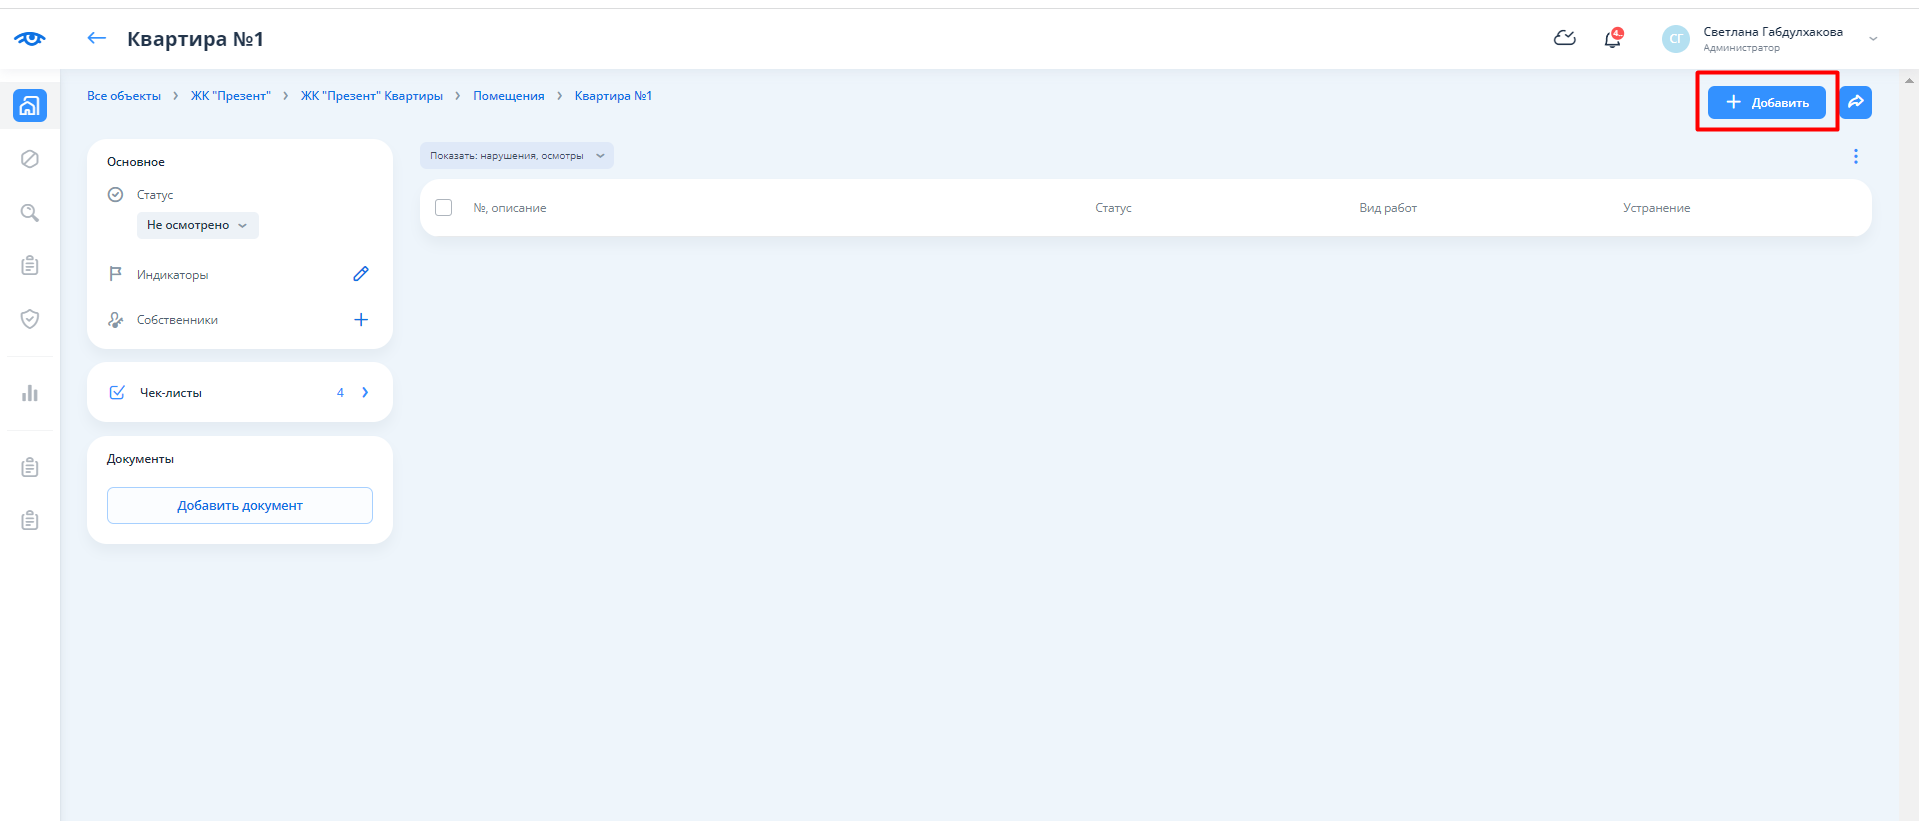Click the share arrow button
Screen dimensions: 1919x821
[x=1855, y=102]
